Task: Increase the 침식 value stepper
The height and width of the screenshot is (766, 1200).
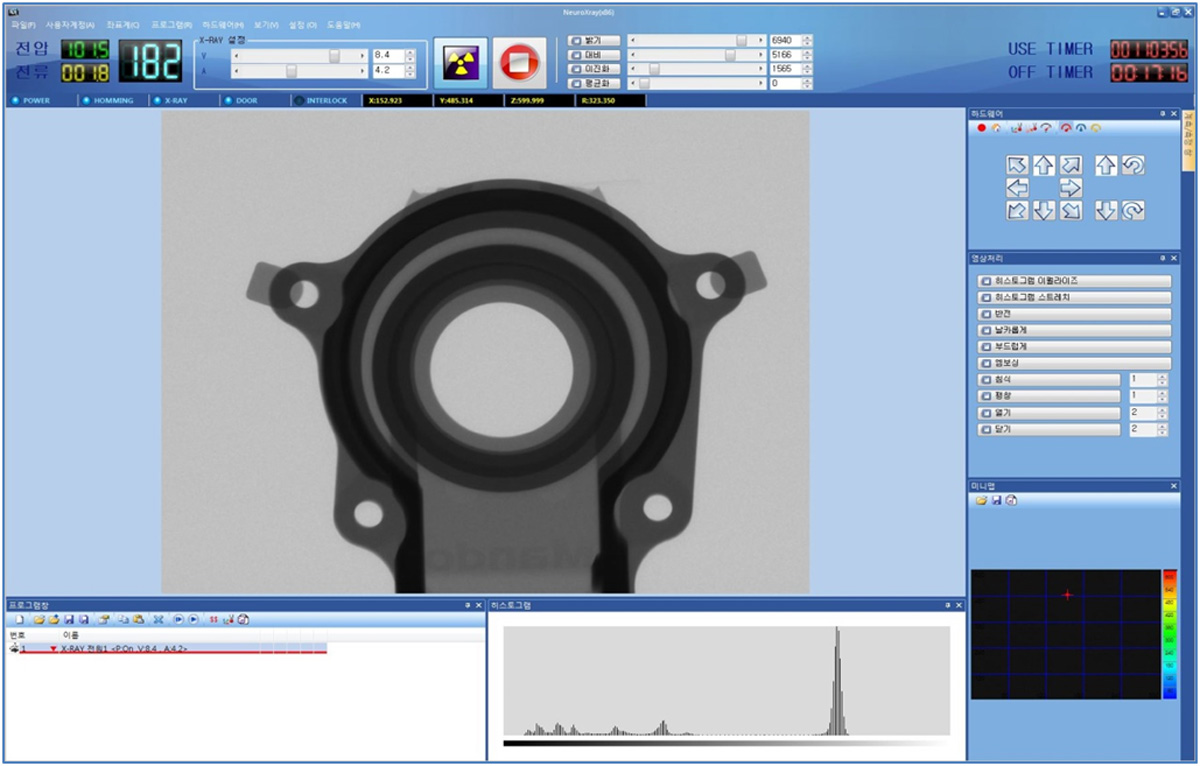Action: [1162, 376]
